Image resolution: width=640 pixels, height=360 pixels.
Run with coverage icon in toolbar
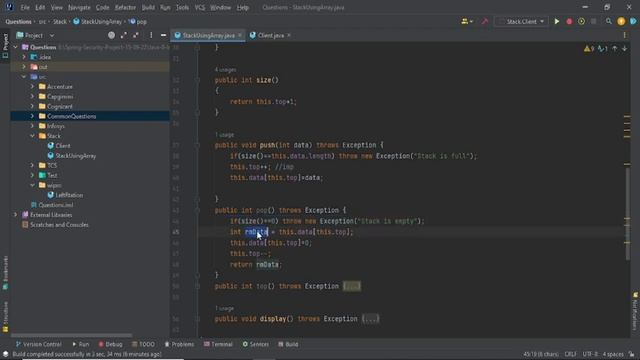[x=581, y=22]
